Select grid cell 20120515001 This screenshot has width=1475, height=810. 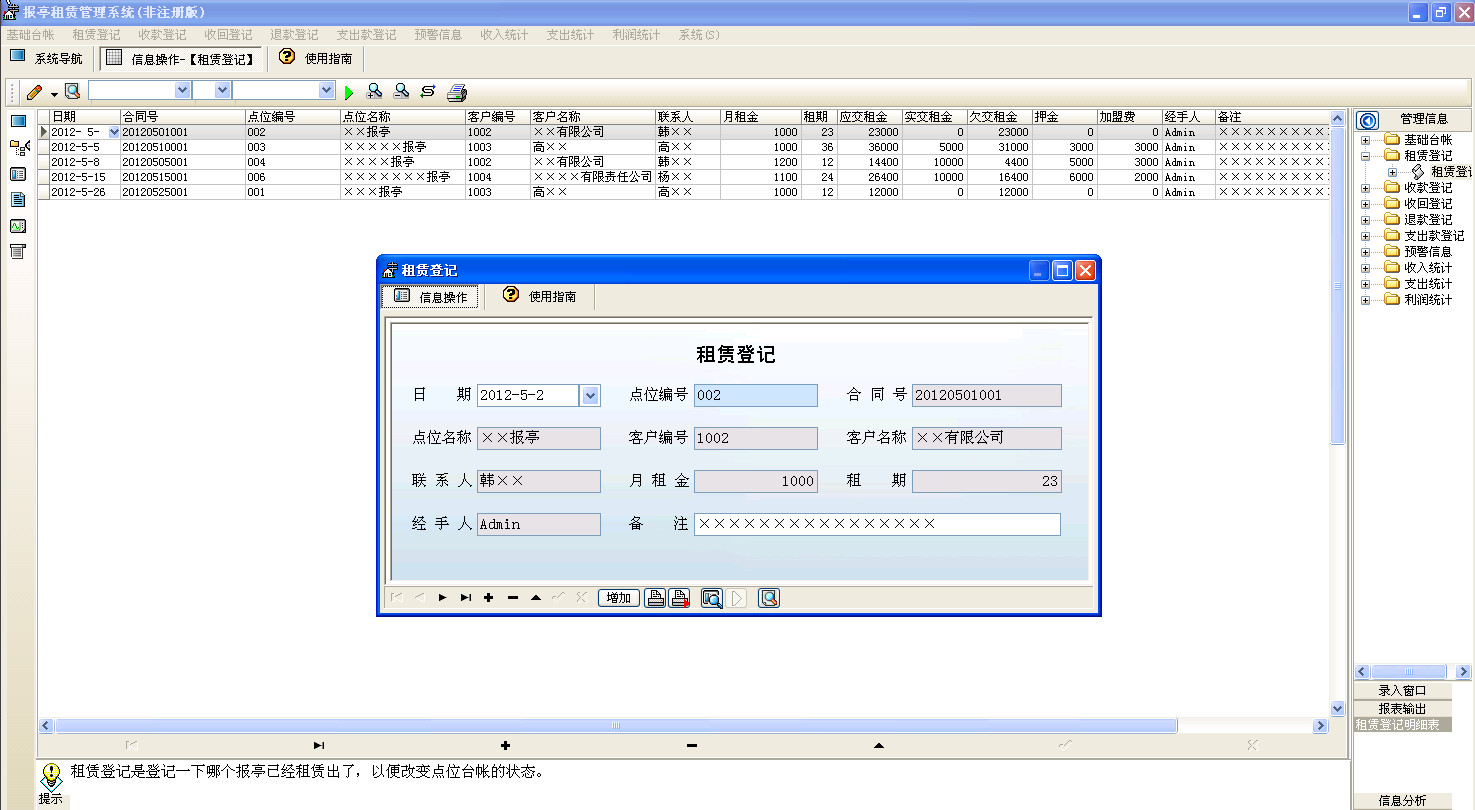(x=182, y=177)
